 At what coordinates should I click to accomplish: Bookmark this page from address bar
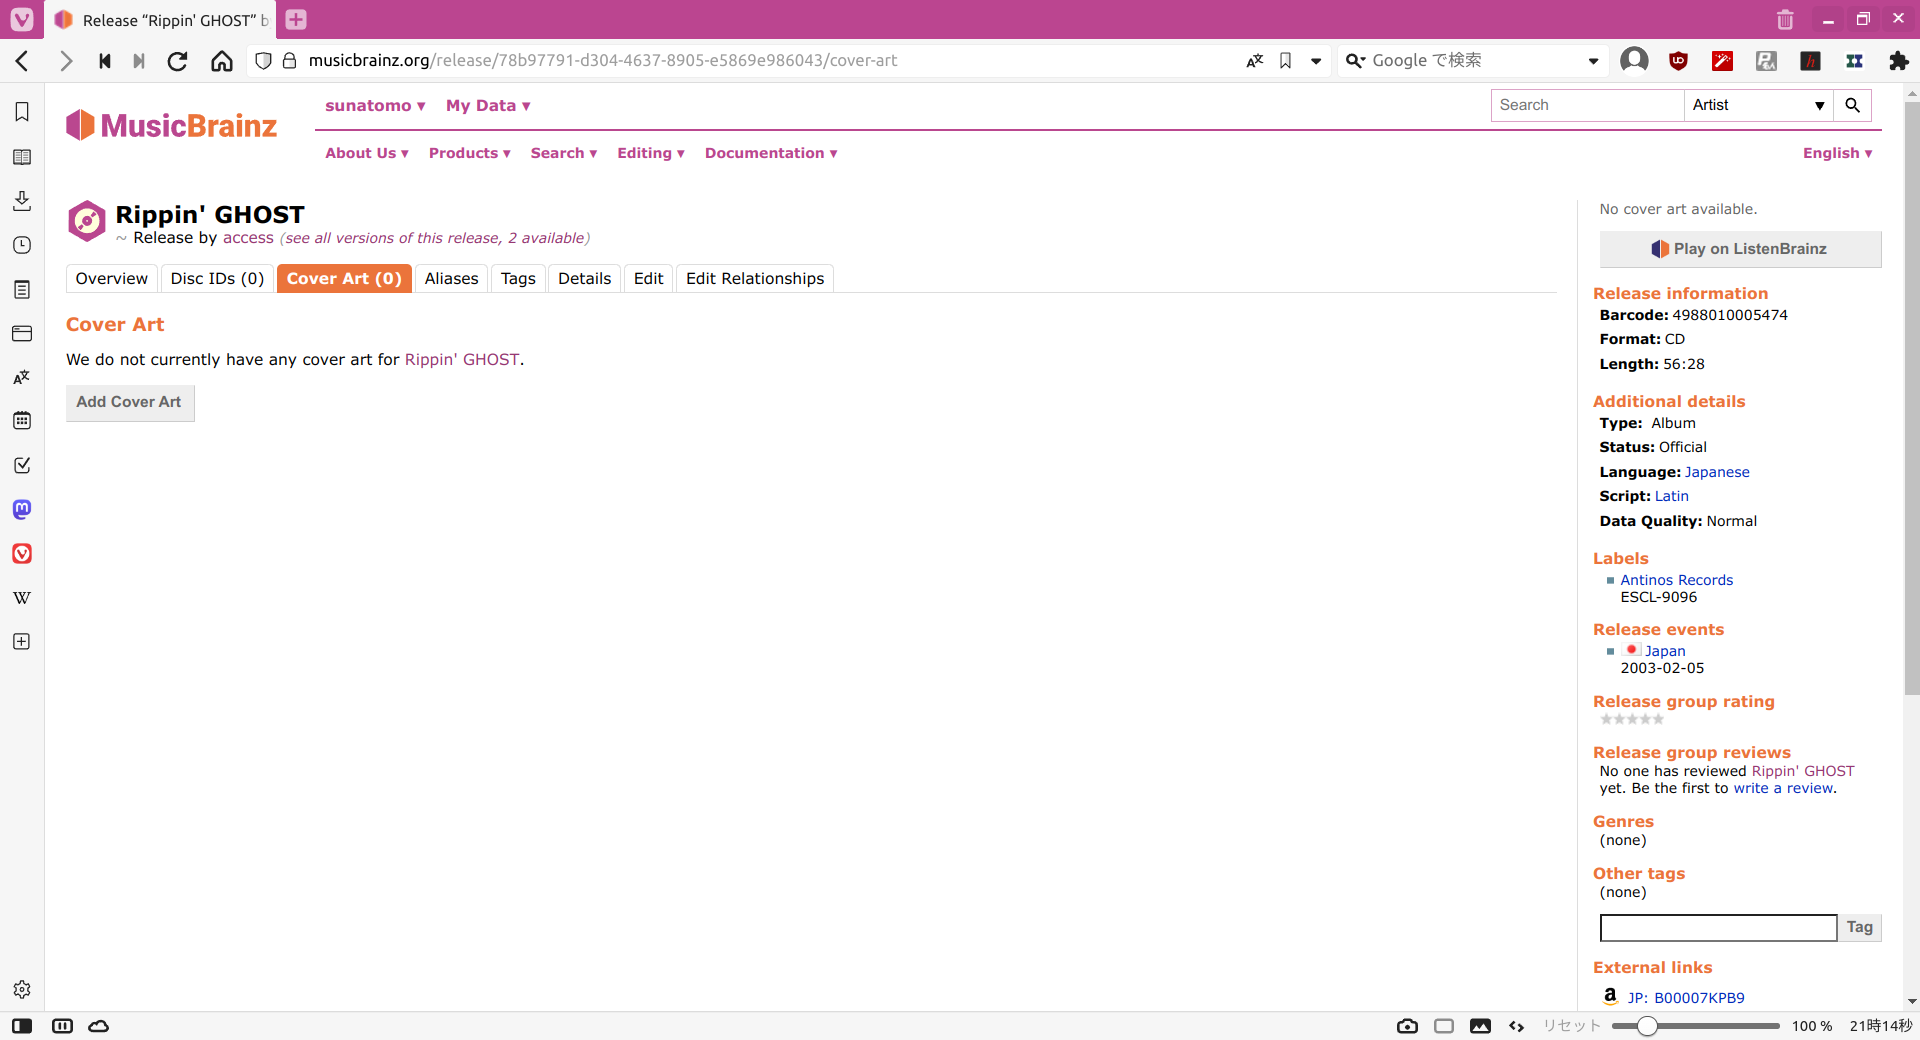pyautogui.click(x=1286, y=61)
